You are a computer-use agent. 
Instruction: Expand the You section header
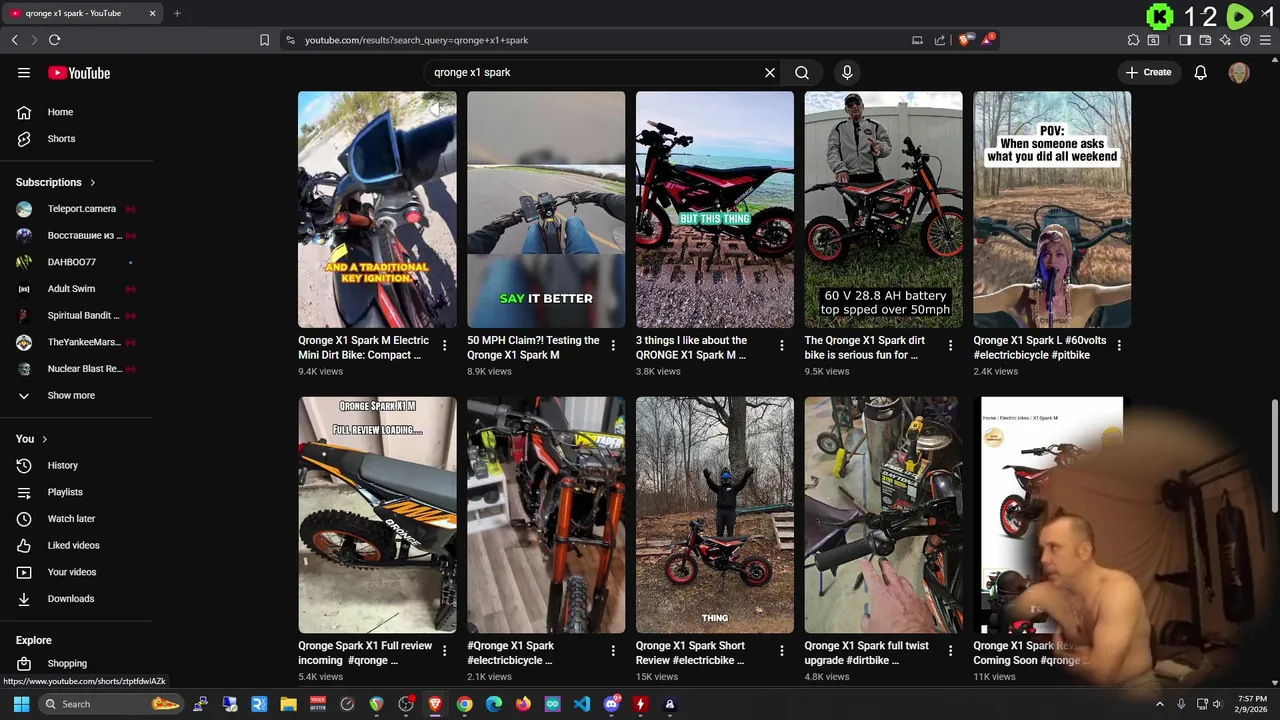click(x=31, y=439)
